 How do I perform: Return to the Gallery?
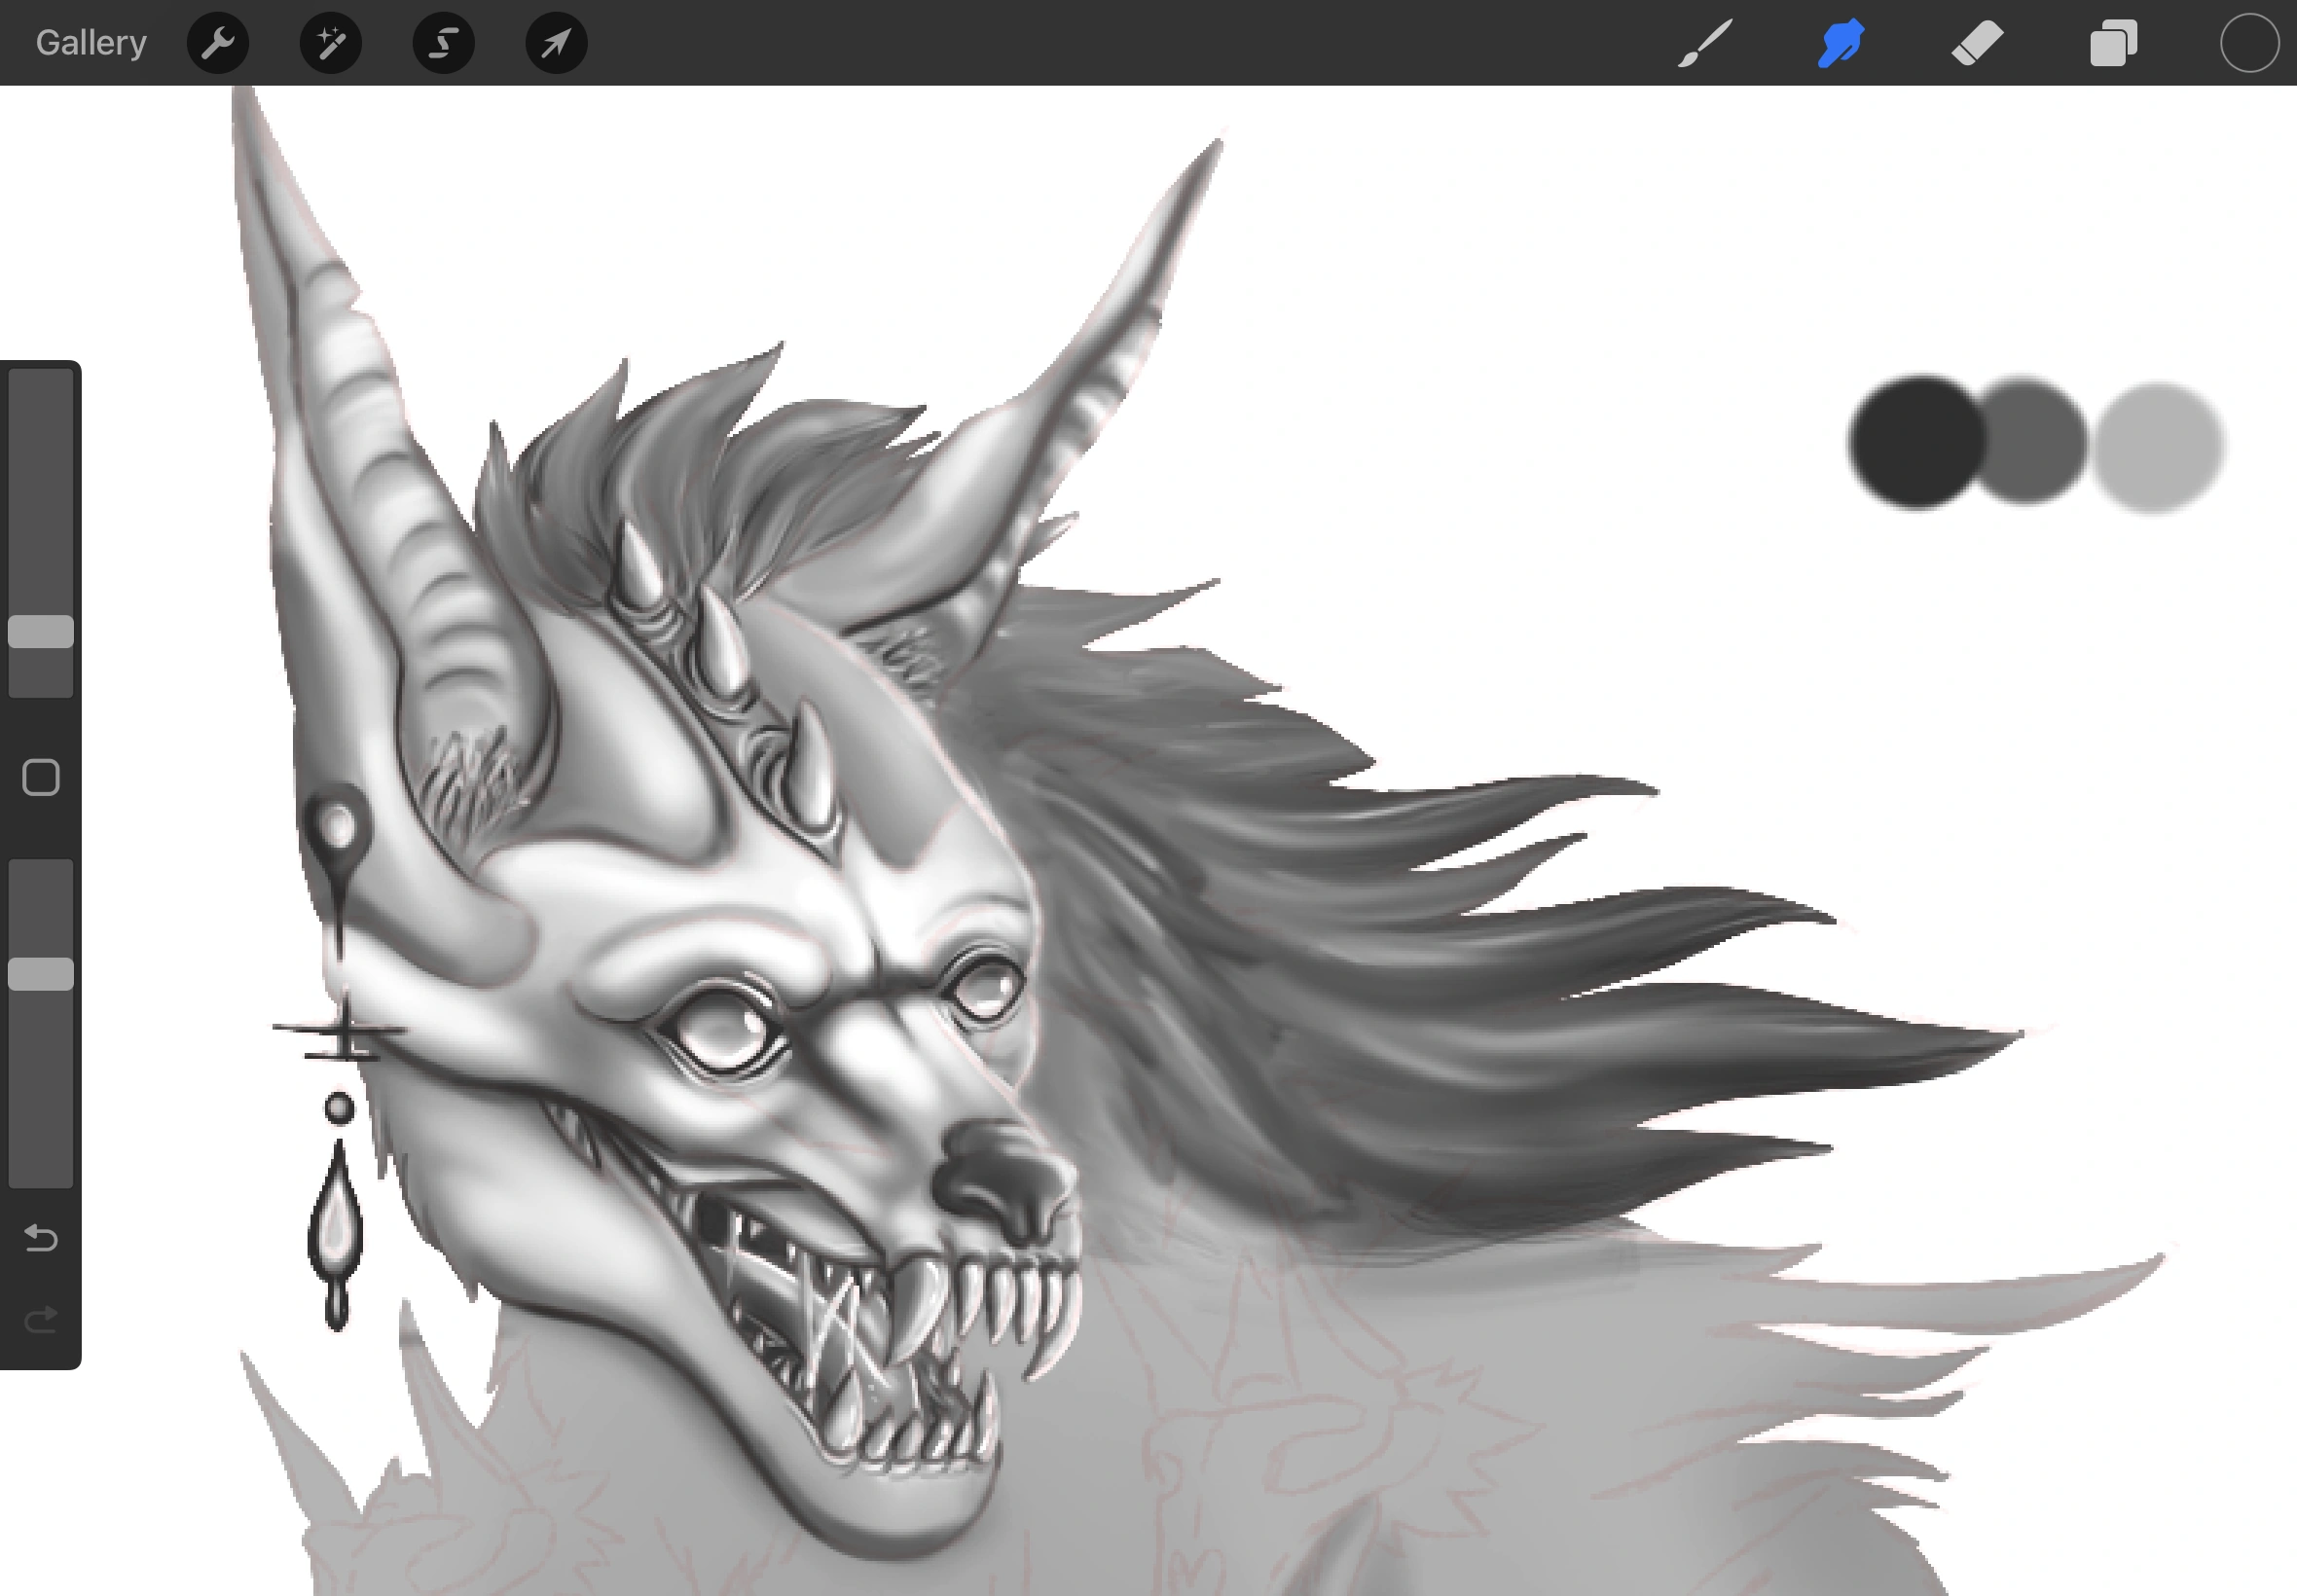[91, 43]
